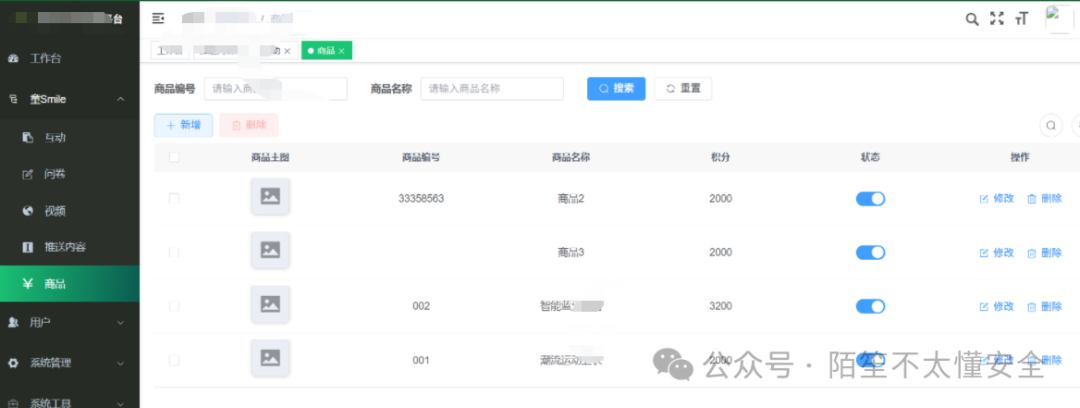Expand the 用户 sidebar menu
Screen dimensions: 1080x408
[x=70, y=322]
